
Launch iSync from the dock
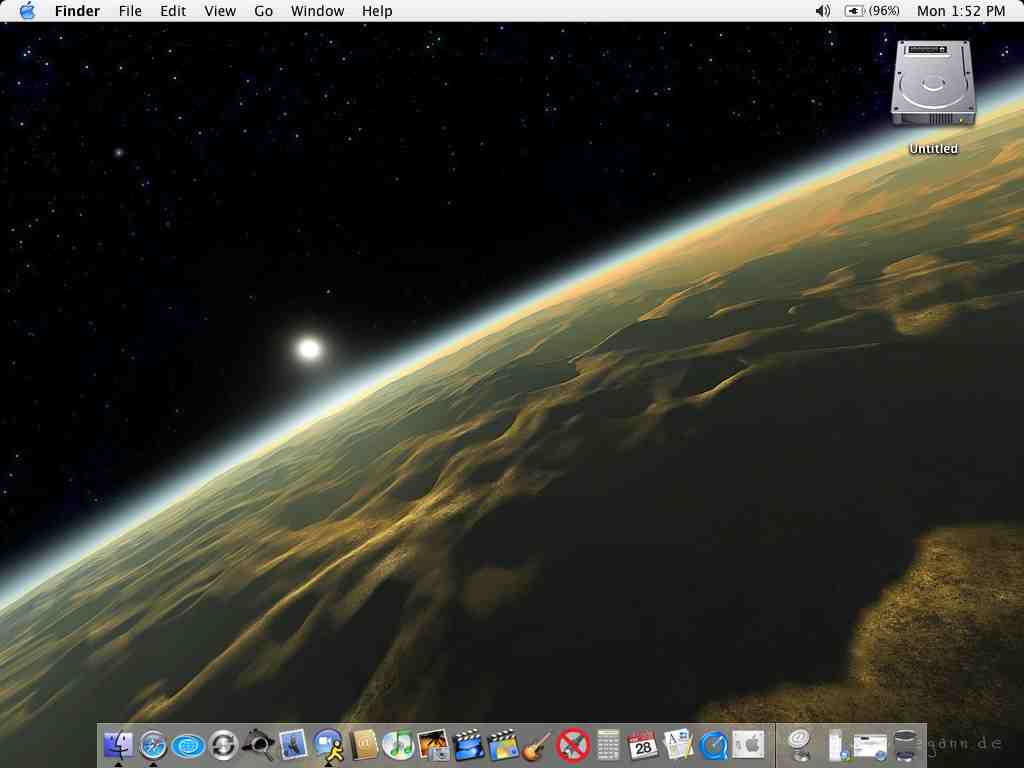click(x=223, y=745)
